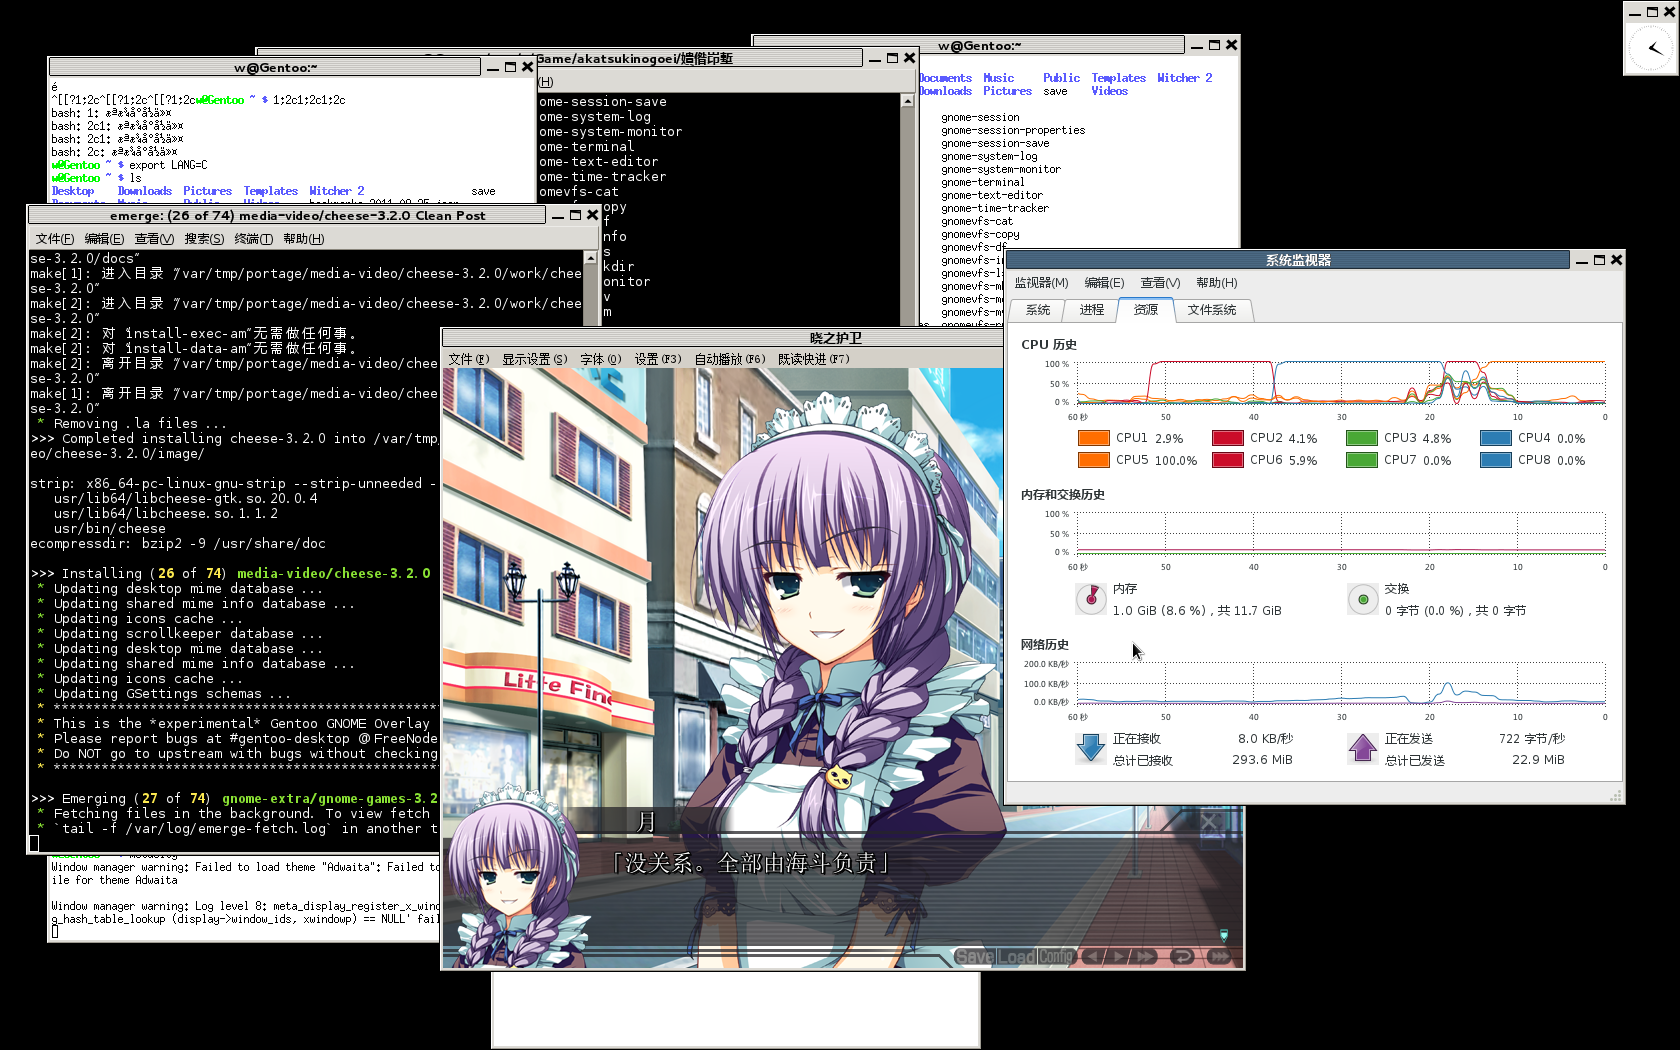The width and height of the screenshot is (1680, 1050).
Task: Open CPU4 blue color picker
Action: click(x=1496, y=438)
